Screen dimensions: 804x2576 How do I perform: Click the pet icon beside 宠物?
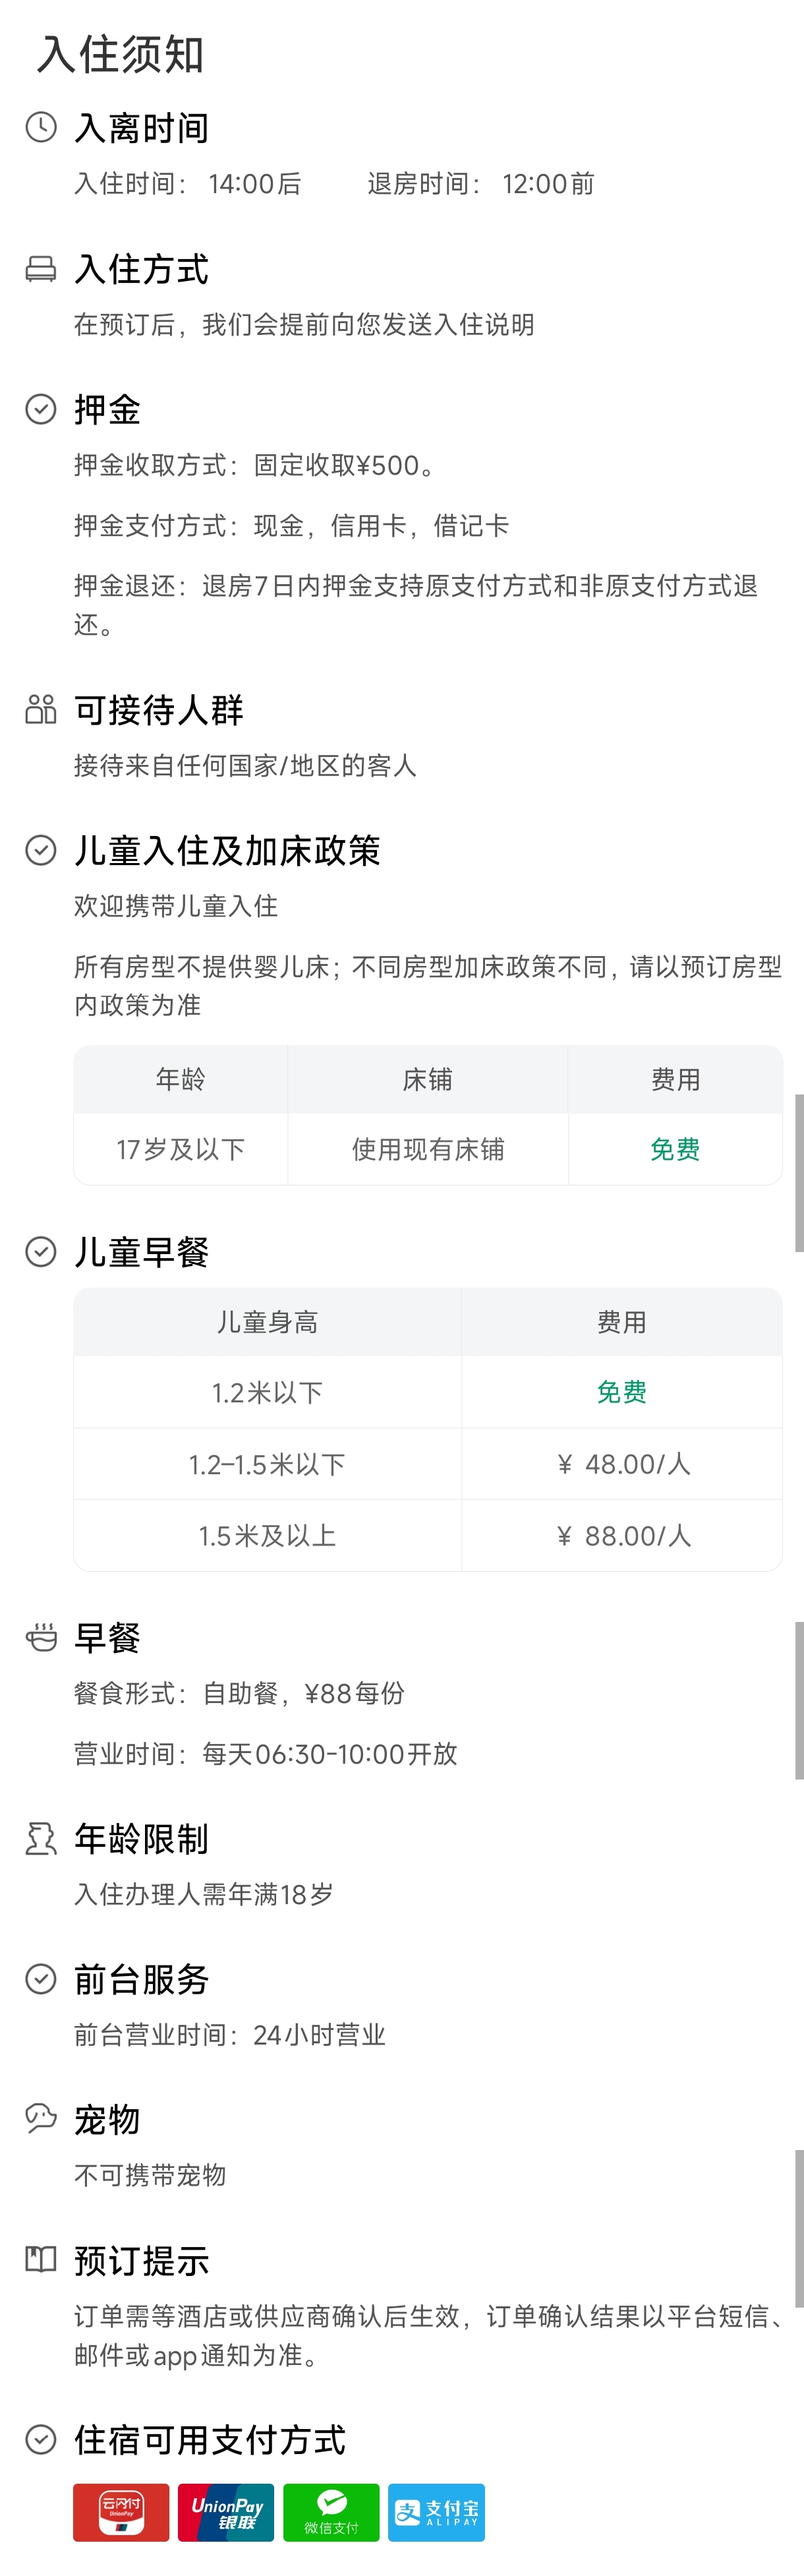tap(40, 2119)
